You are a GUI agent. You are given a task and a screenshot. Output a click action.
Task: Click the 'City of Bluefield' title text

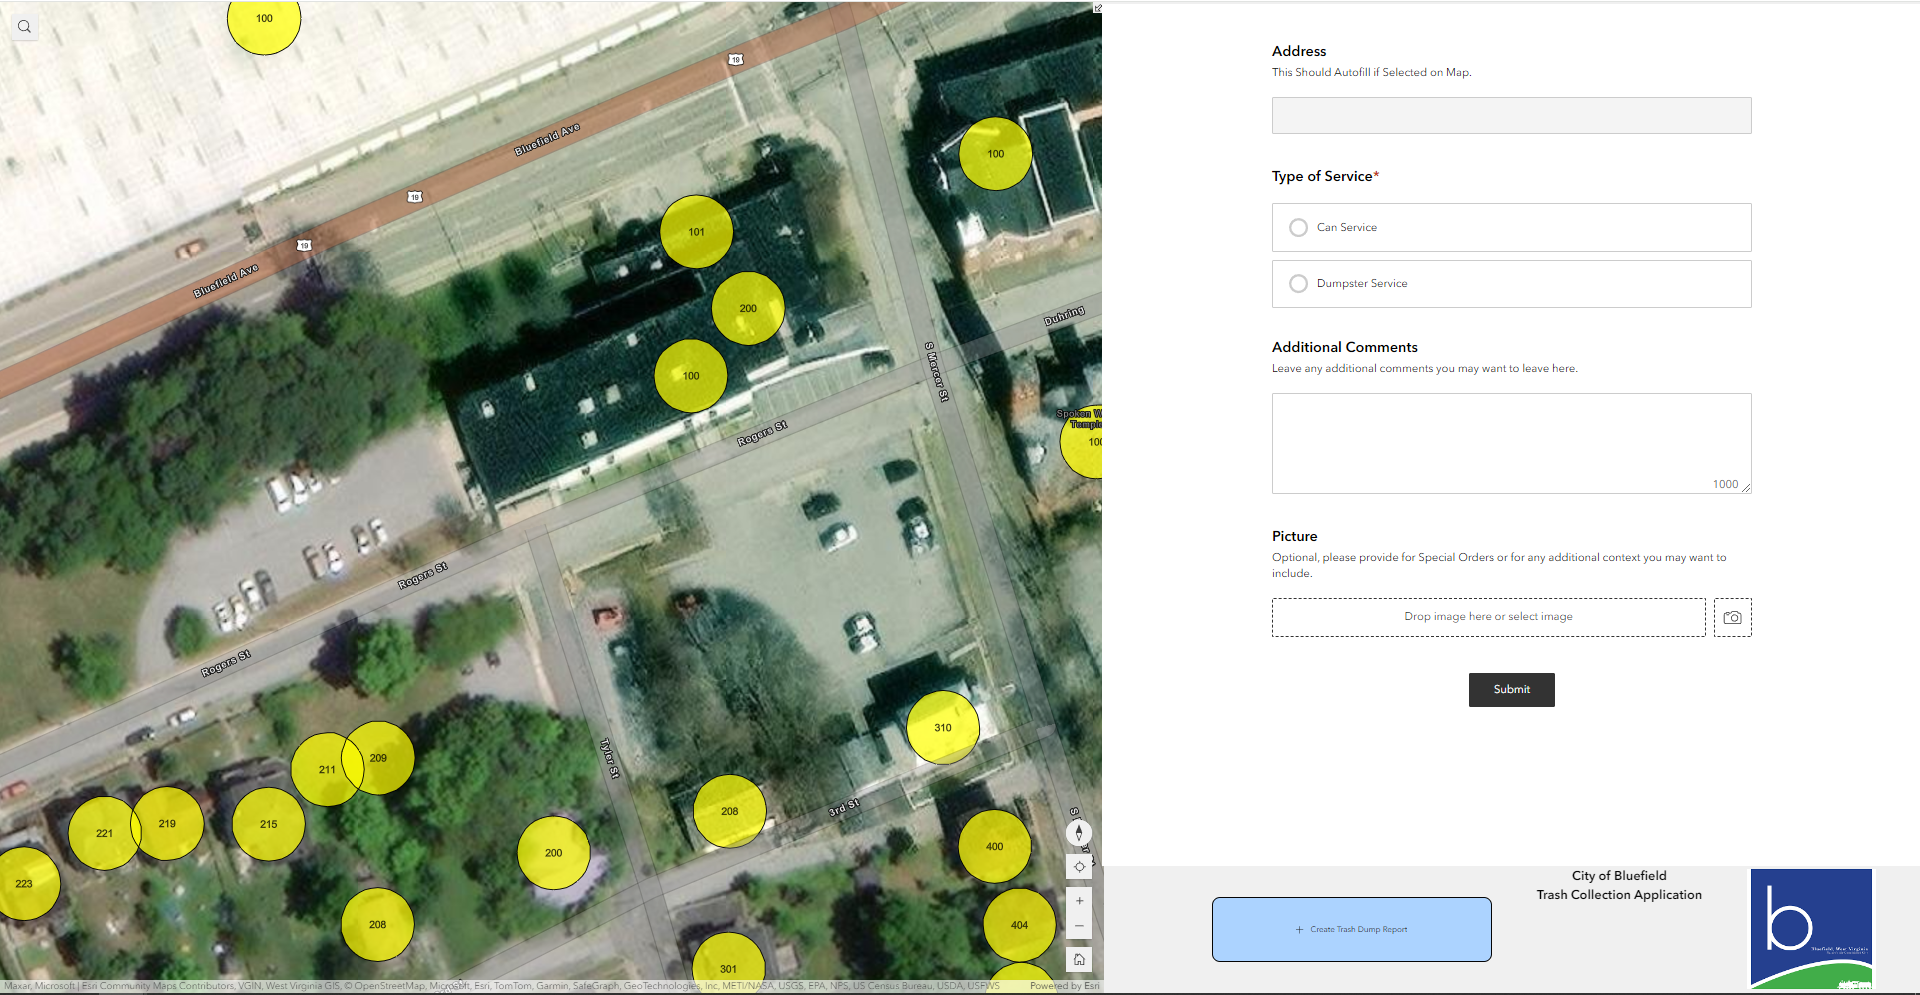click(1619, 876)
